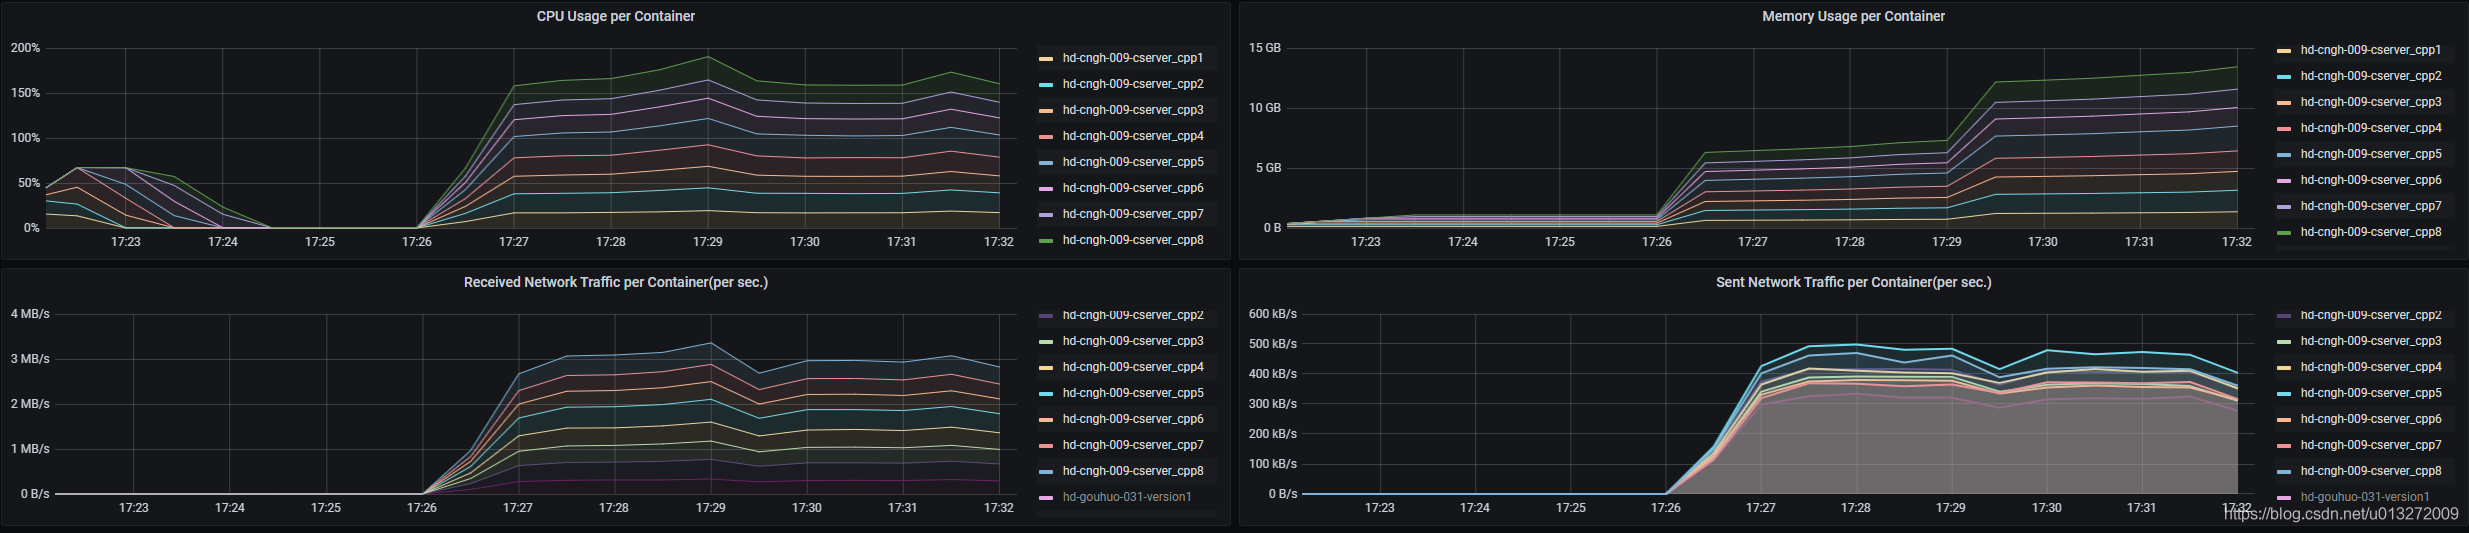Toggle cserver_cpp1 series in CPU Usage legend

pyautogui.click(x=1133, y=58)
